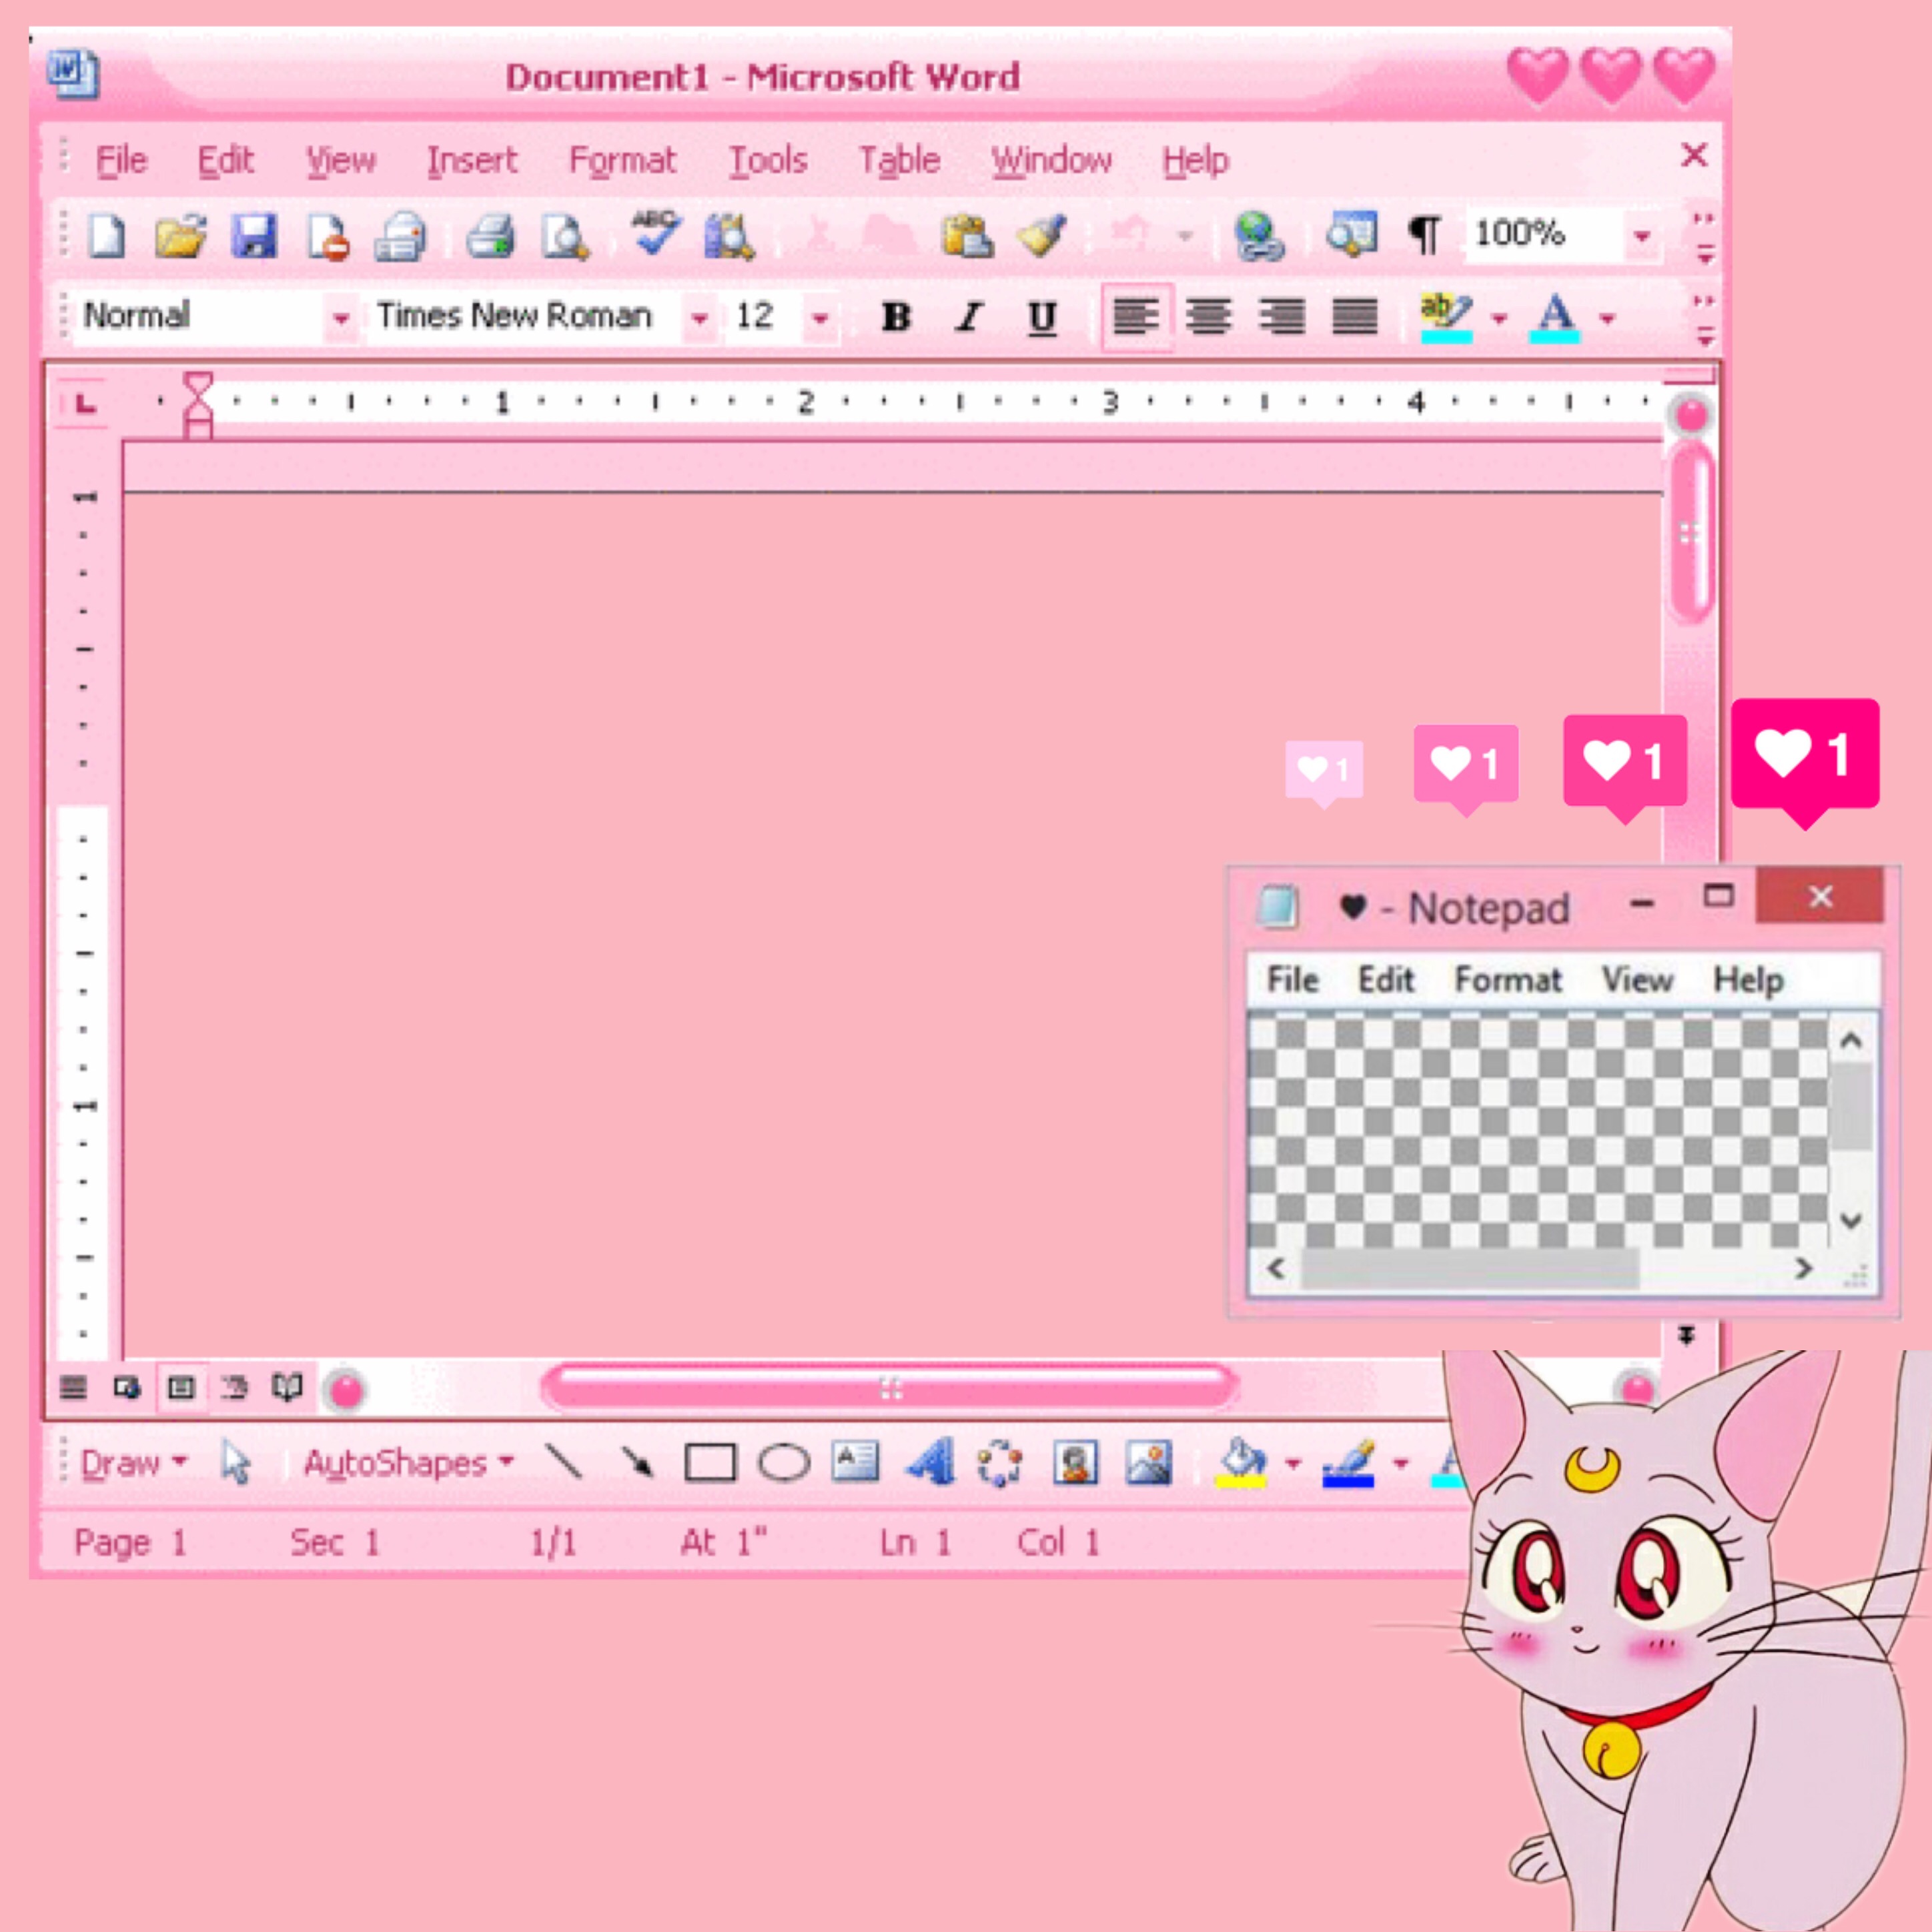Click the E-mail envelope icon in Word toolbar
The image size is (1932, 1932).
pos(400,238)
